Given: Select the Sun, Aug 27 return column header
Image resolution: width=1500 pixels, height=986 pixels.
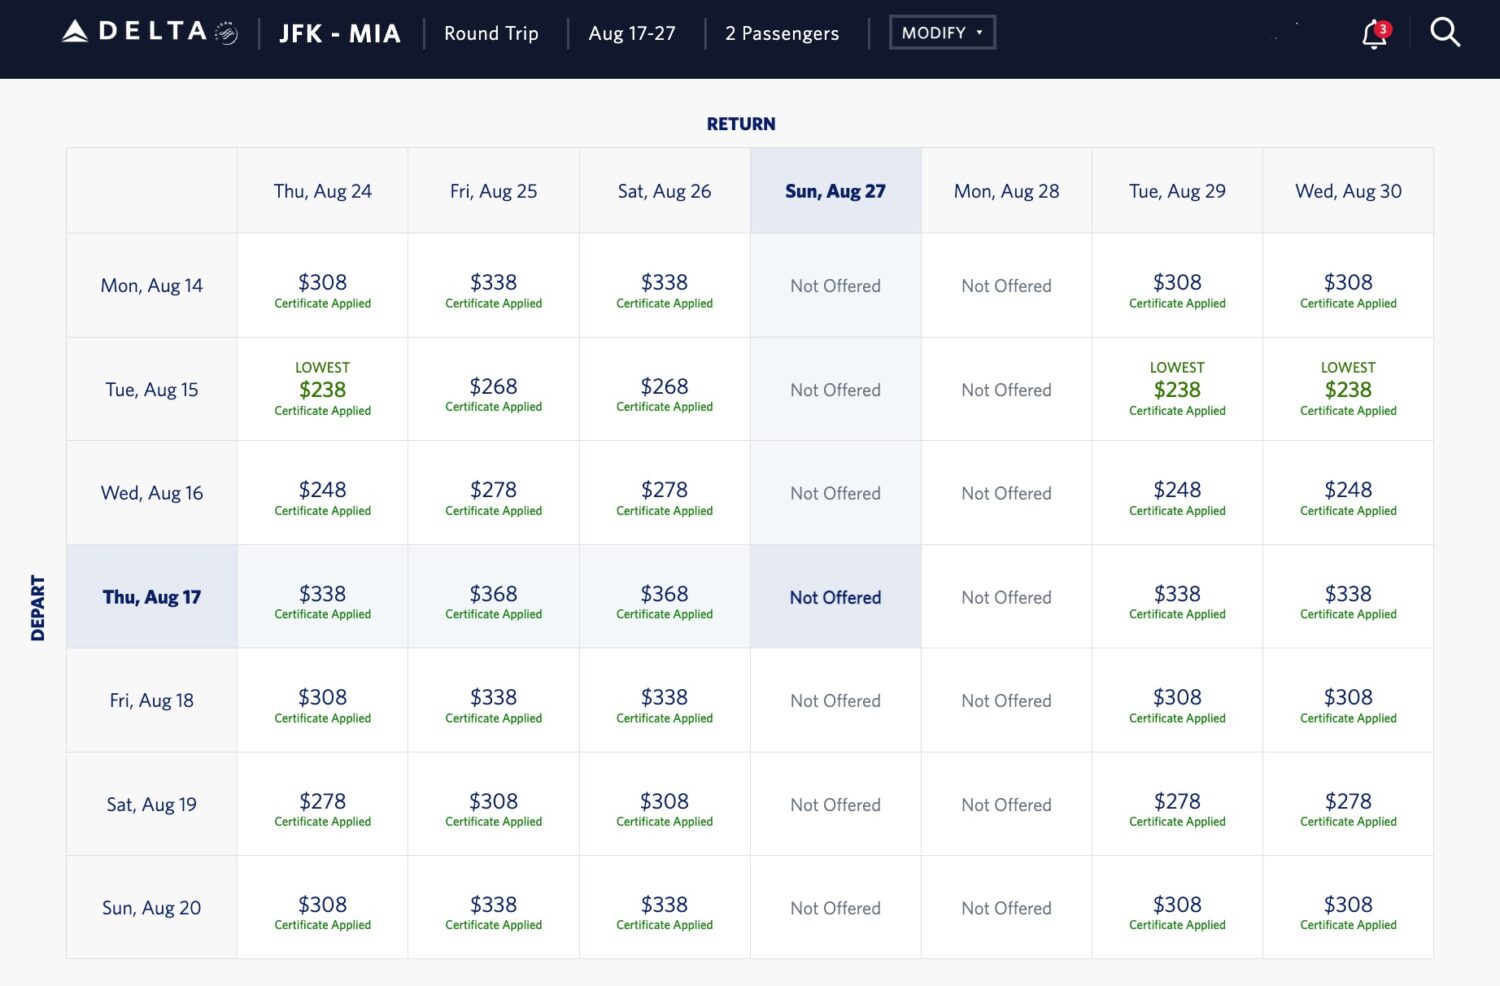Looking at the screenshot, I should [835, 190].
